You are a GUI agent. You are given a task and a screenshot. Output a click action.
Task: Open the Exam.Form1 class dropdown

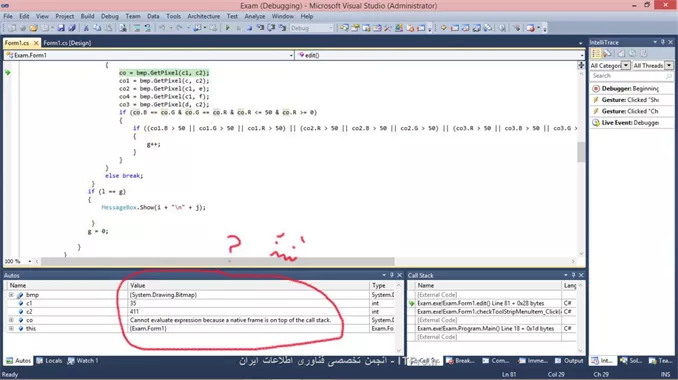(x=291, y=55)
